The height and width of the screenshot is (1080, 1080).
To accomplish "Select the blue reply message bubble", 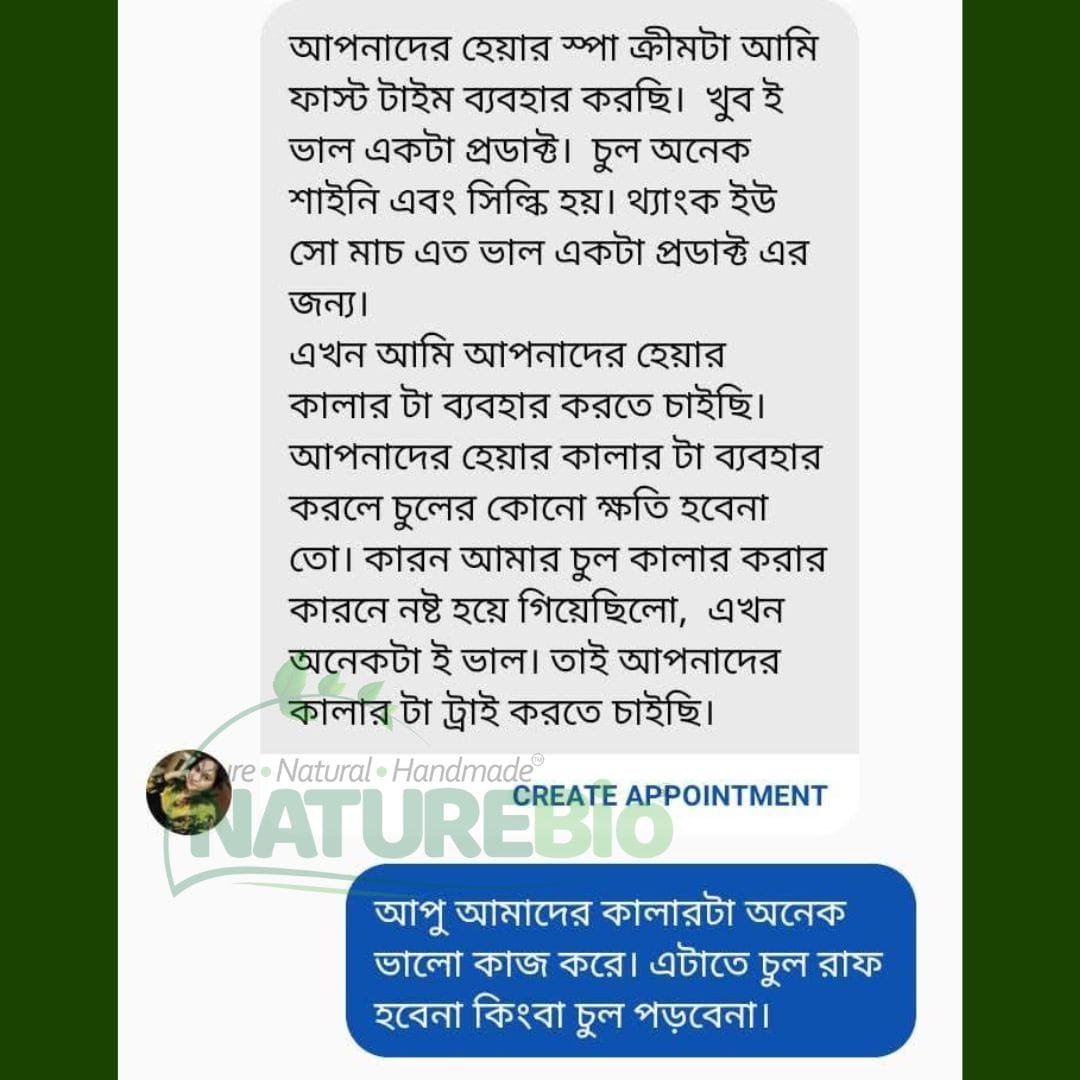I will pos(630,960).
